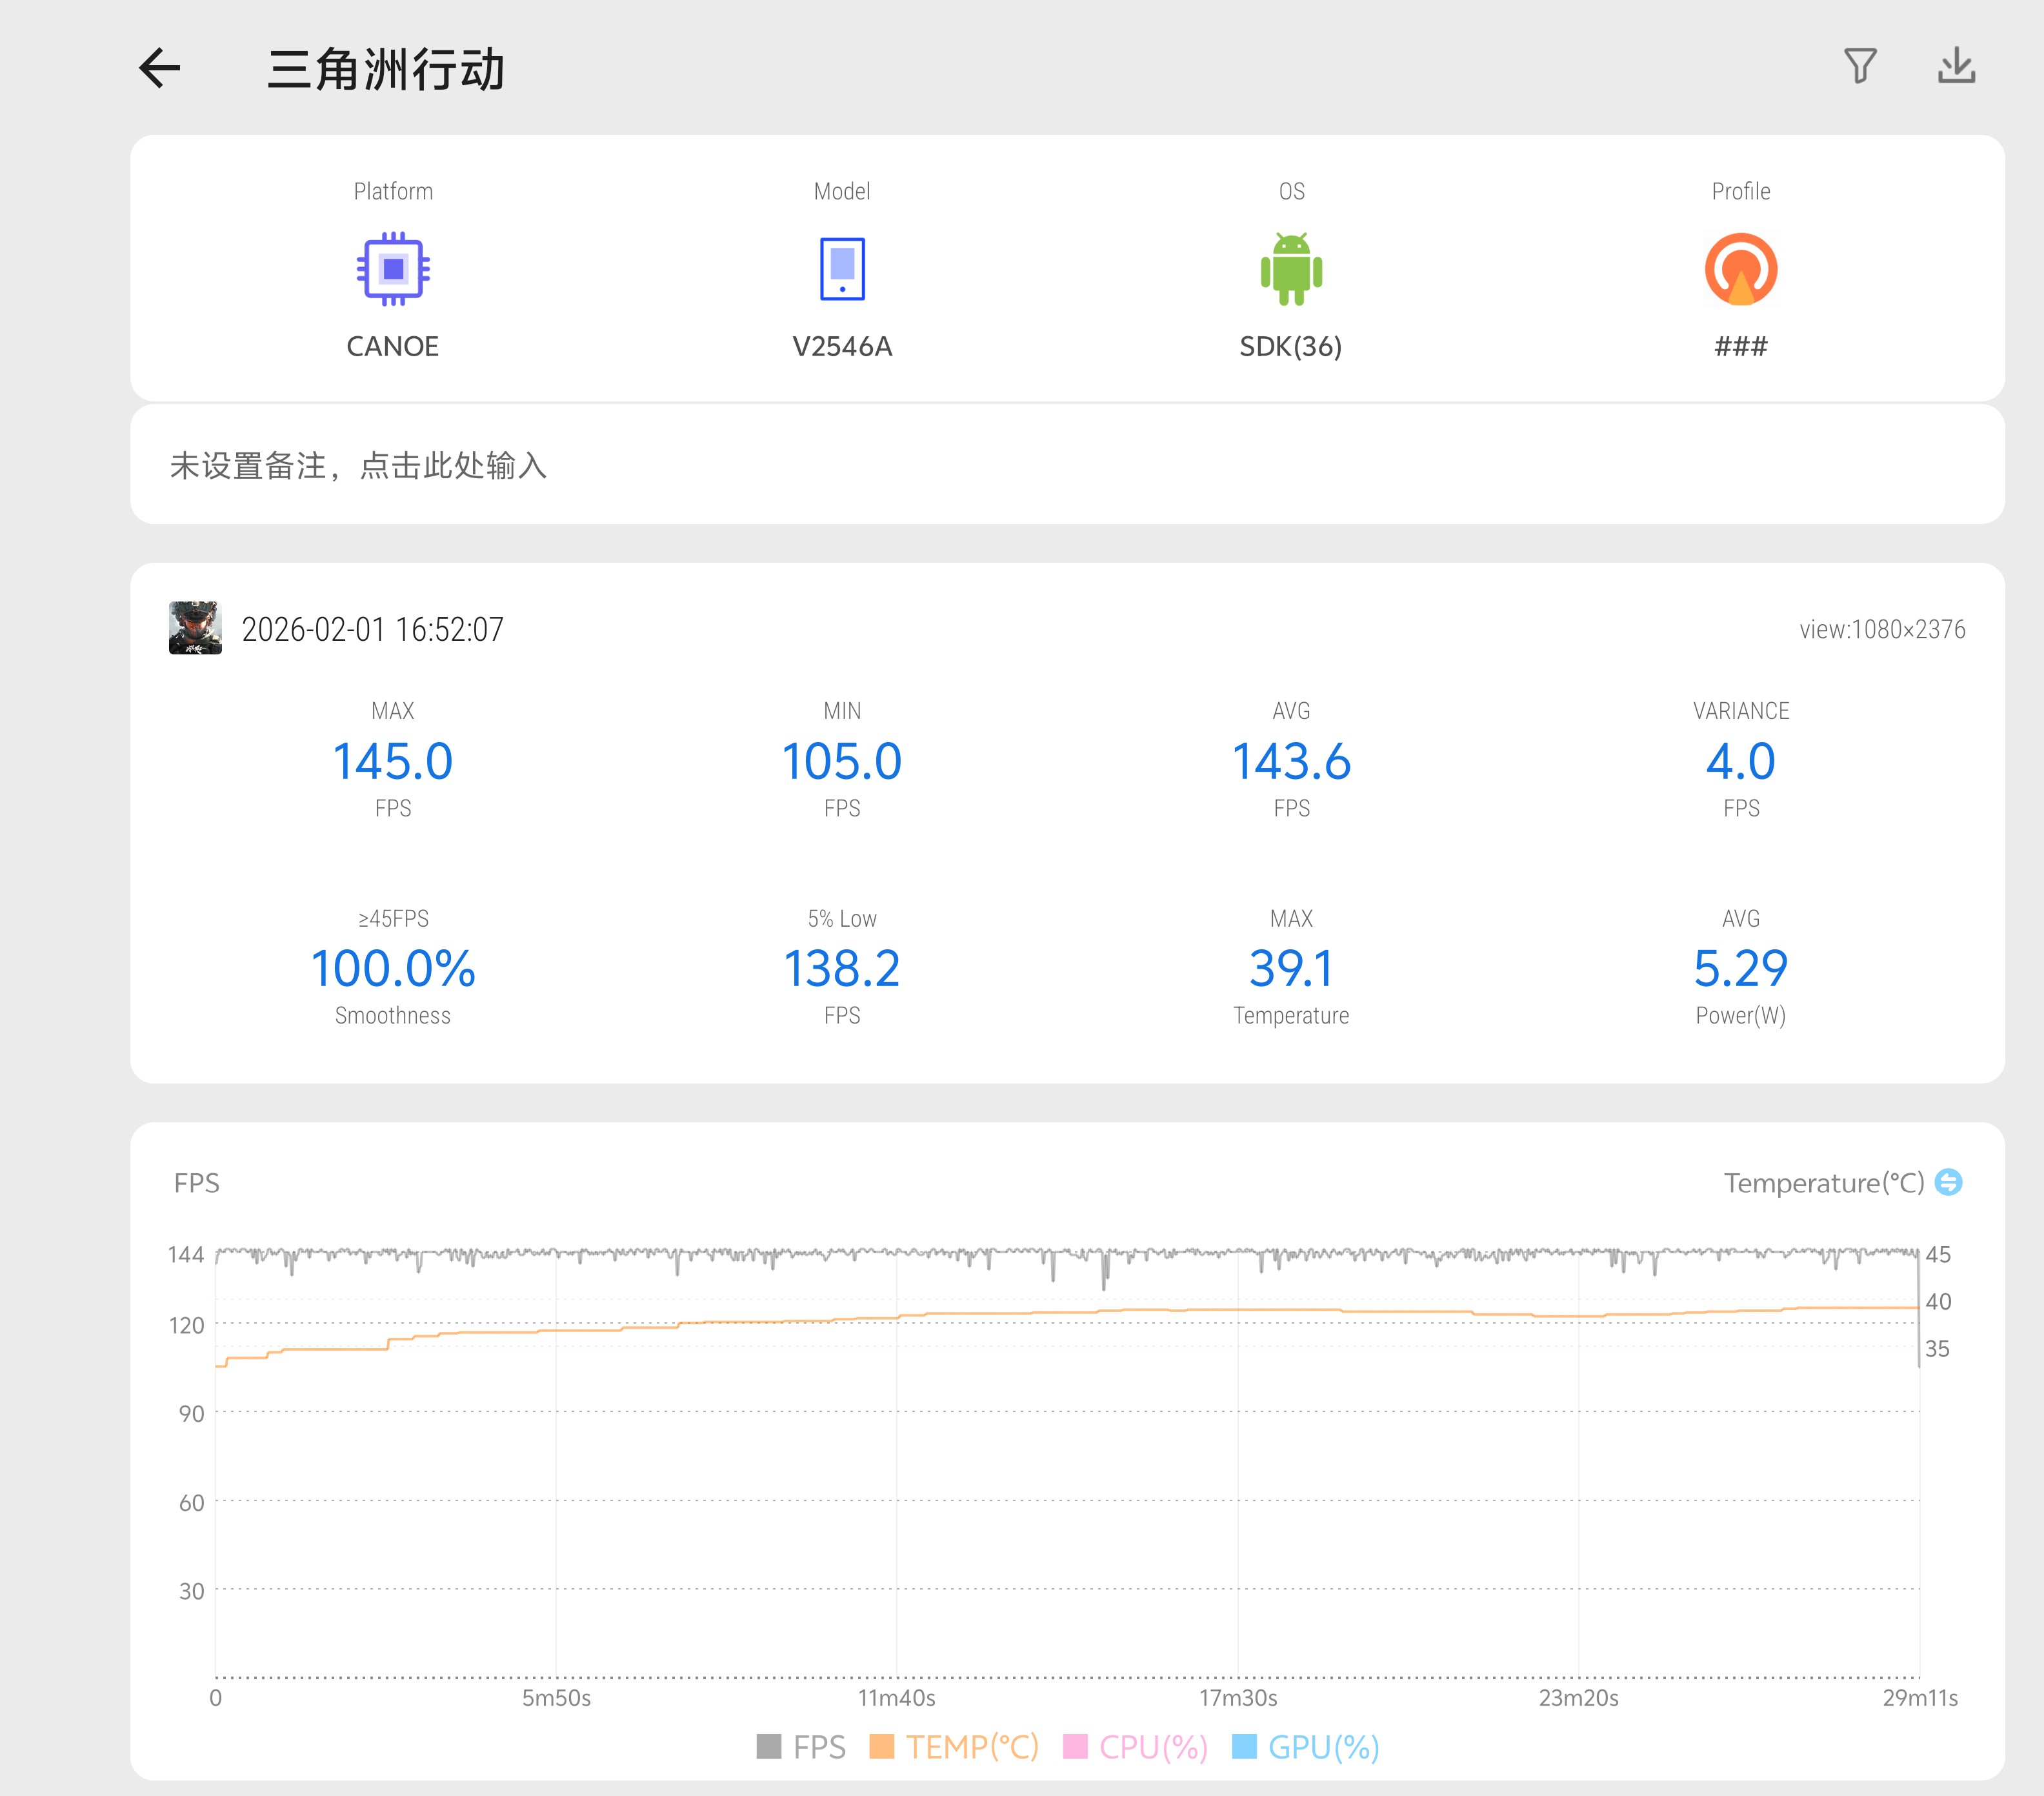This screenshot has width=2044, height=1796.
Task: Click the 17m30s marker on timeline
Action: click(1238, 1698)
